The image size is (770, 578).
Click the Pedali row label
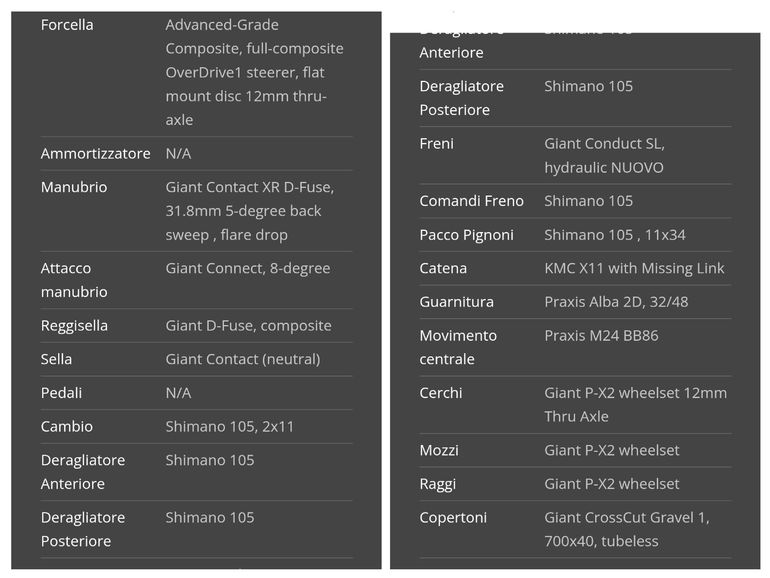pos(61,393)
